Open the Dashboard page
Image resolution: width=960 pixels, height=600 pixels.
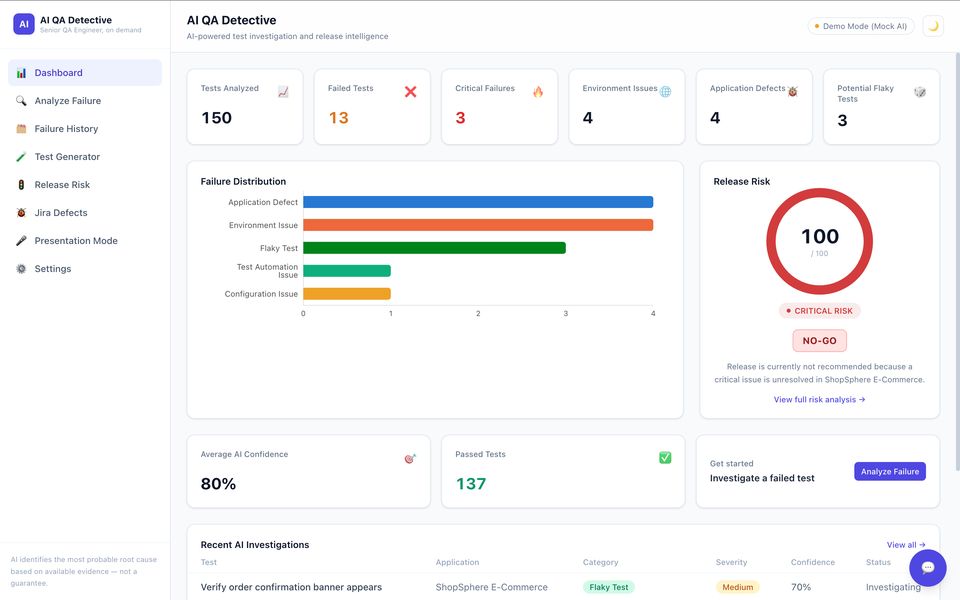(85, 73)
